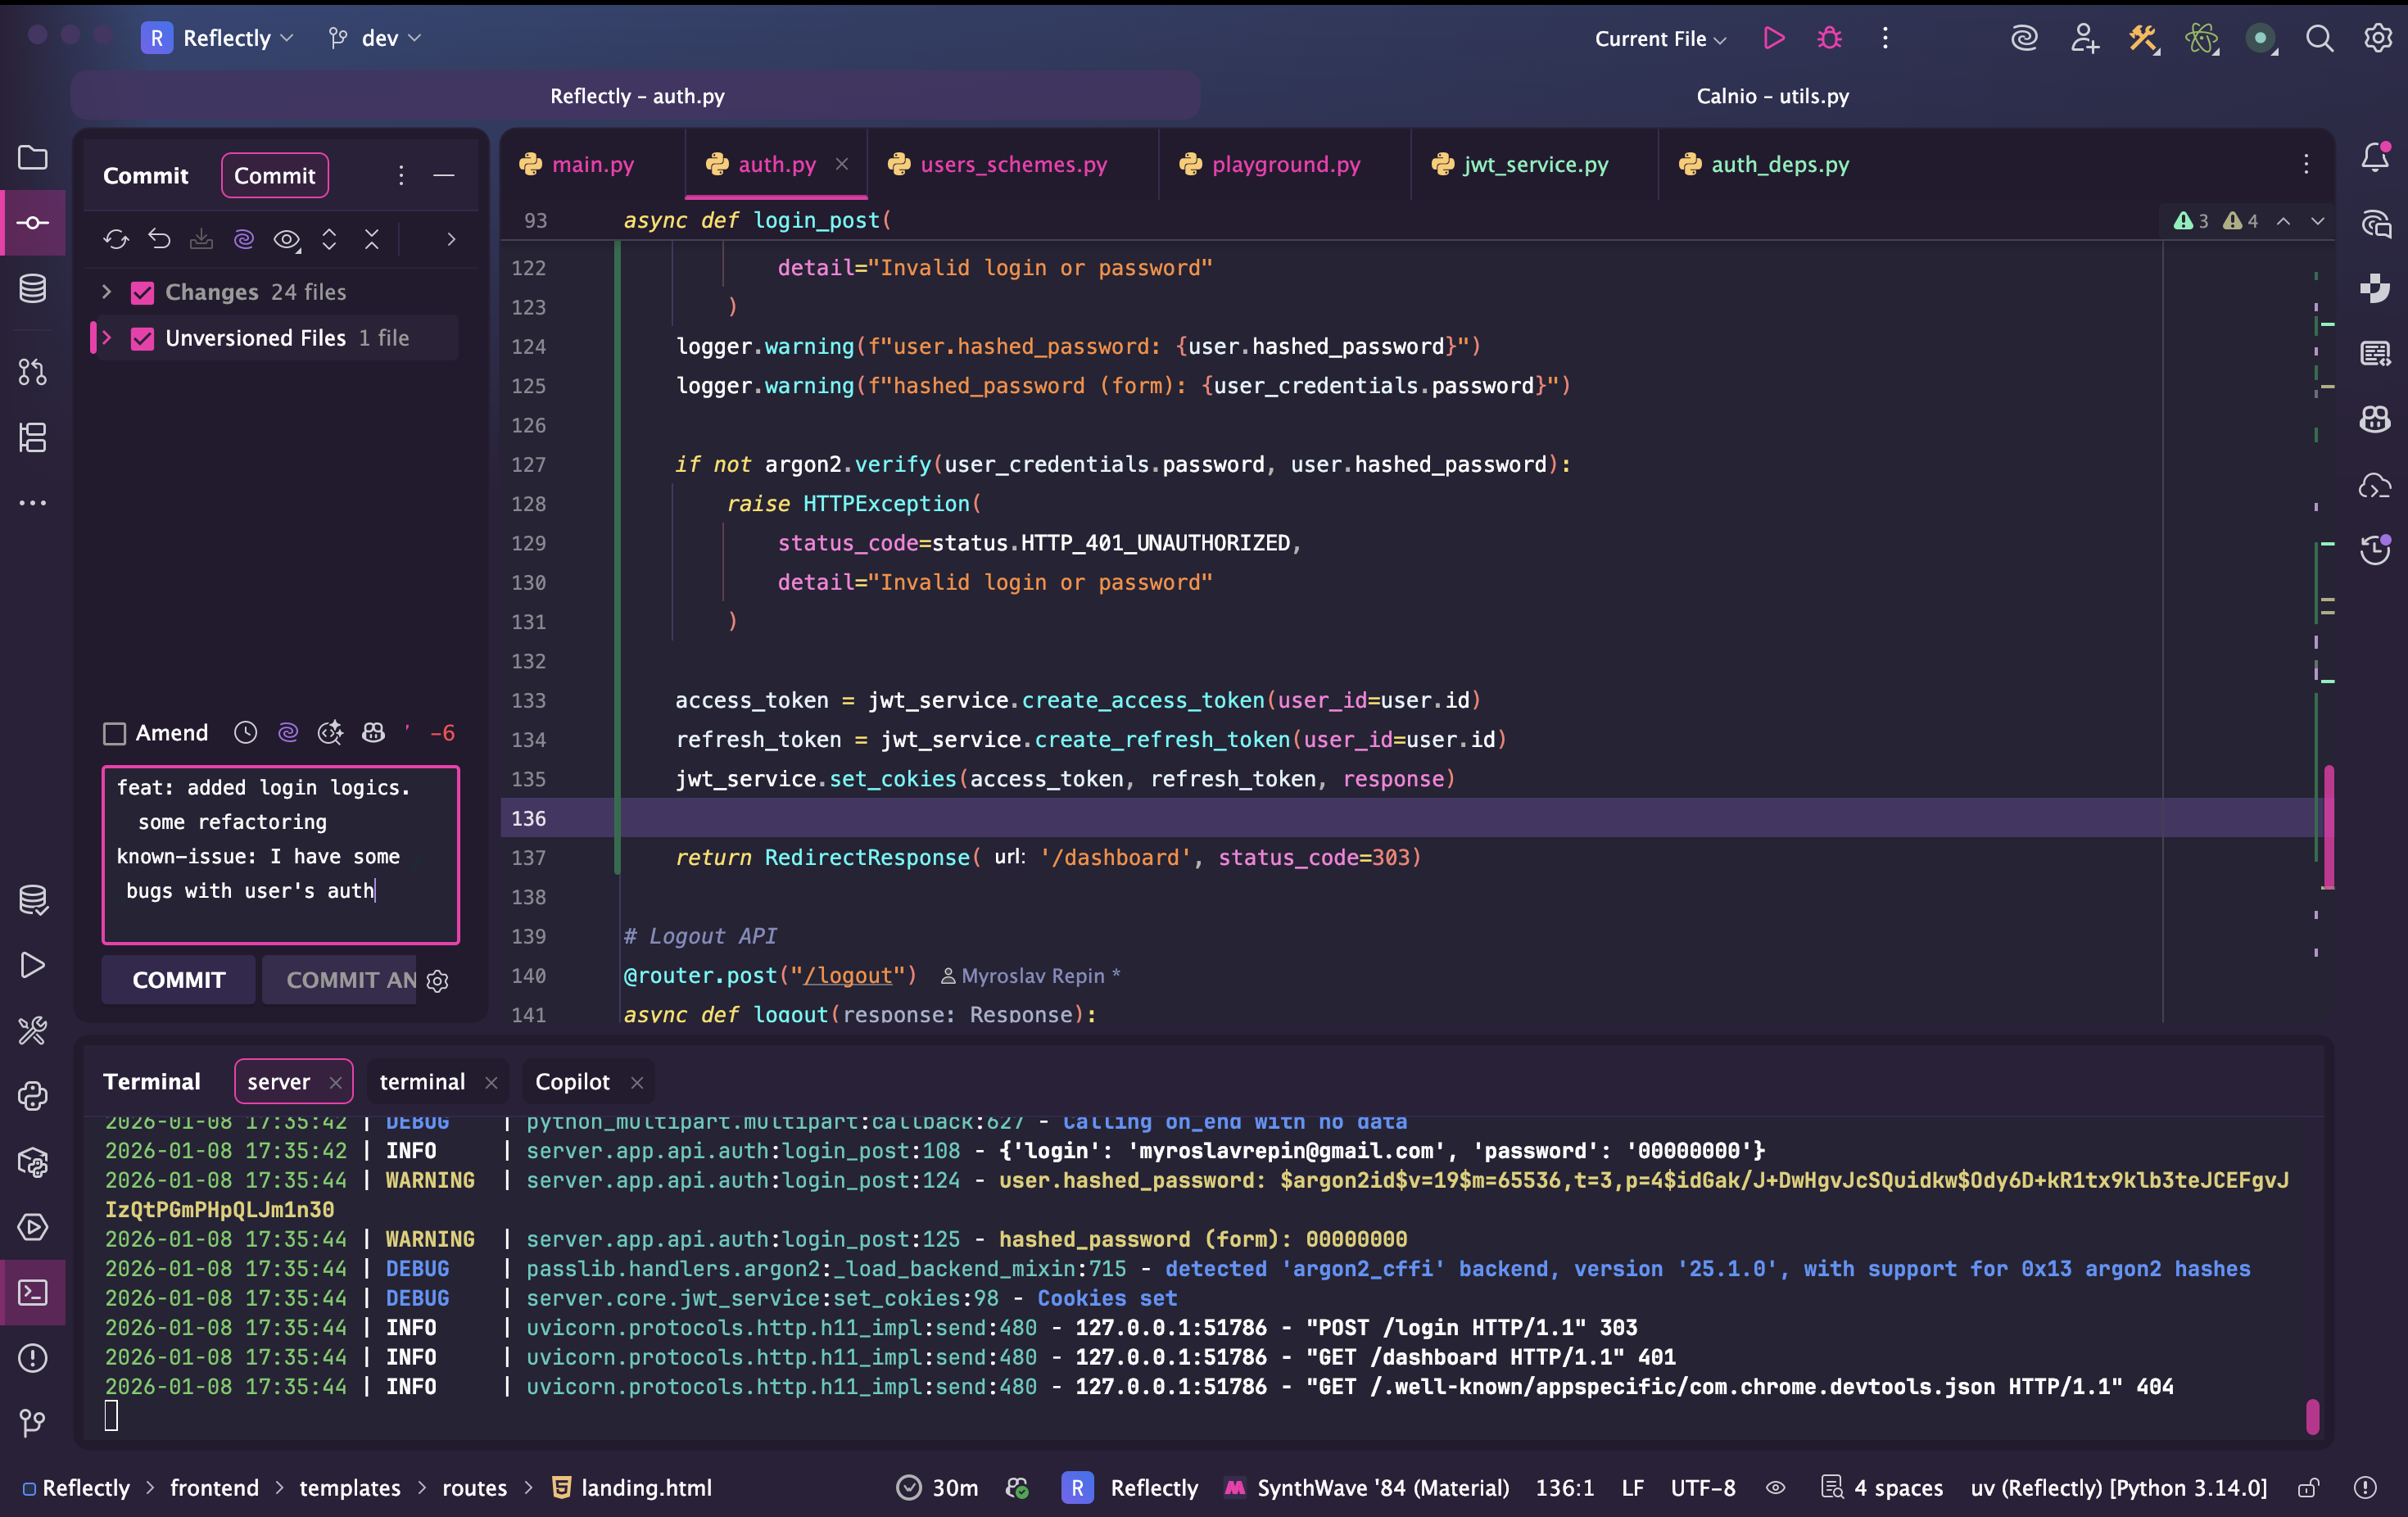
Task: Enable the Amend checkbox
Action: point(115,734)
